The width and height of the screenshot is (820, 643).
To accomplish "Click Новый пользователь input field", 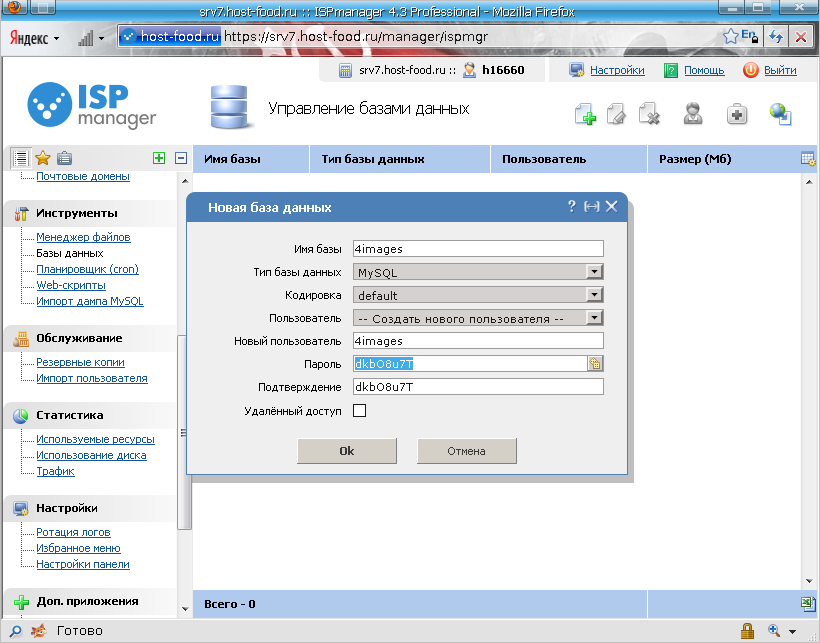I will (478, 341).
